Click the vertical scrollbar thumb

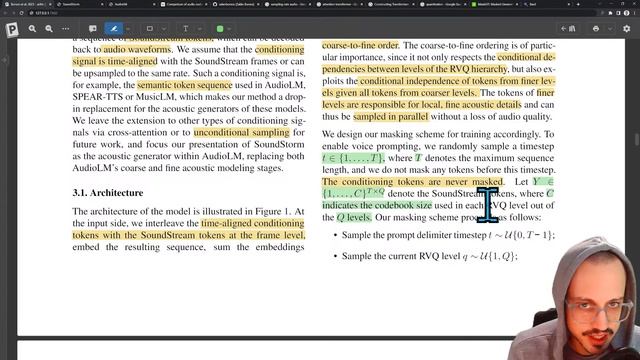click(637, 139)
